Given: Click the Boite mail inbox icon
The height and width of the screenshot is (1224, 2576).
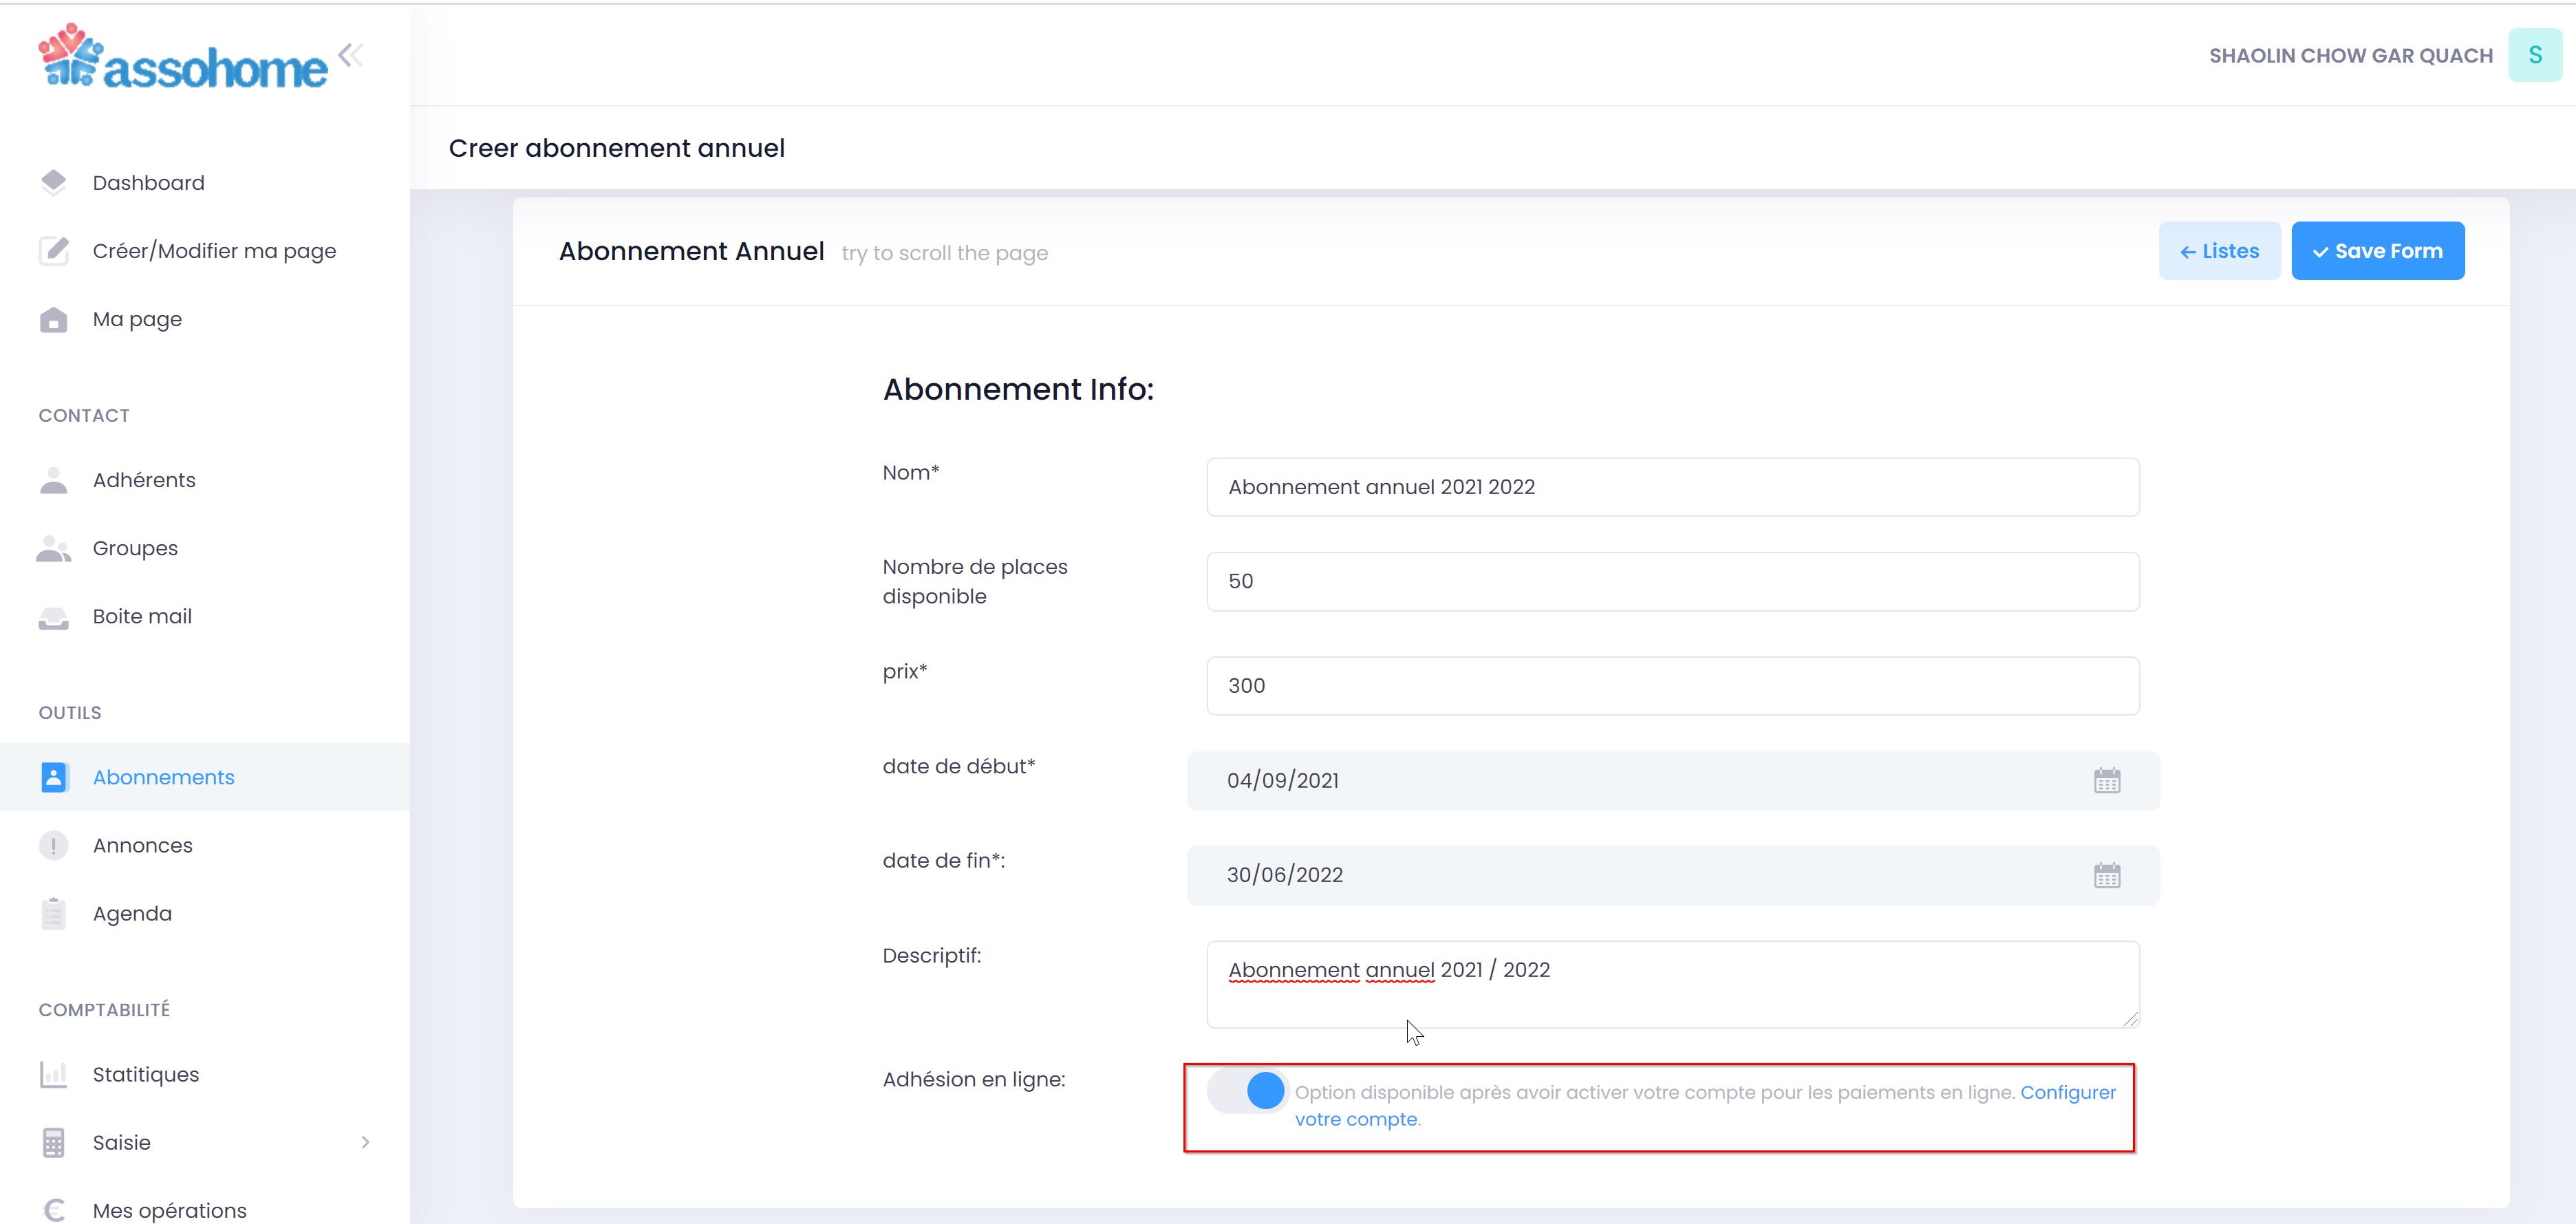Looking at the screenshot, I should click(54, 617).
